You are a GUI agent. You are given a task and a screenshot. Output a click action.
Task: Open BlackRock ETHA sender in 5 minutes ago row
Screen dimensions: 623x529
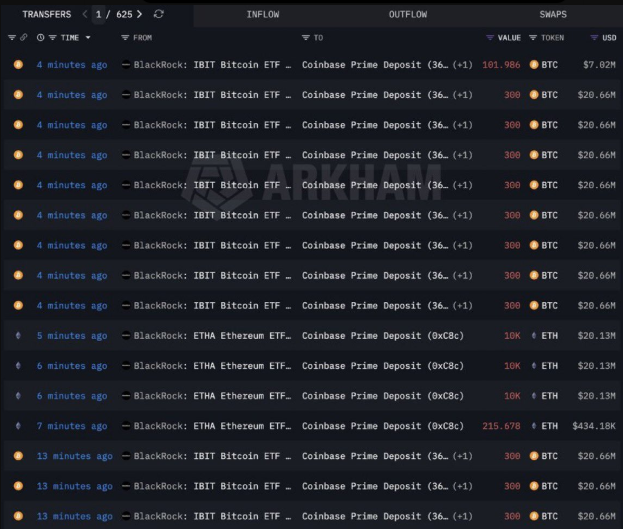(212, 335)
